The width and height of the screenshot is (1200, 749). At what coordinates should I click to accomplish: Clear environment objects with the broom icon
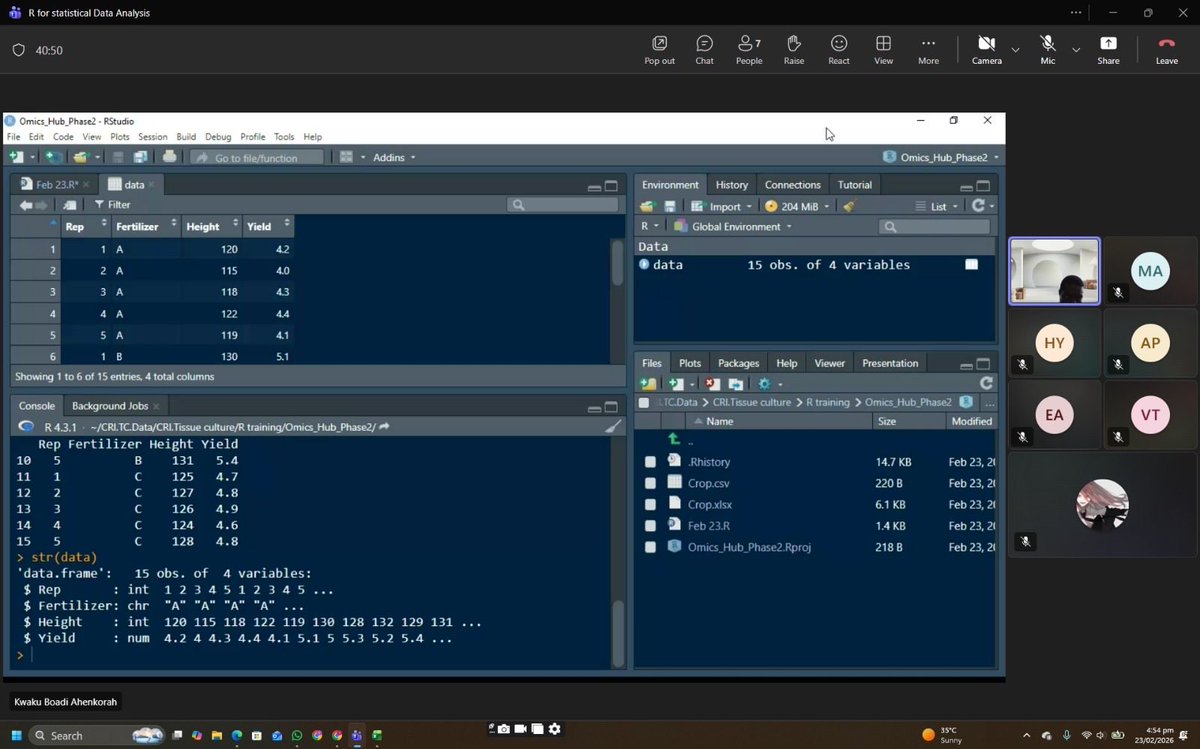click(x=849, y=206)
